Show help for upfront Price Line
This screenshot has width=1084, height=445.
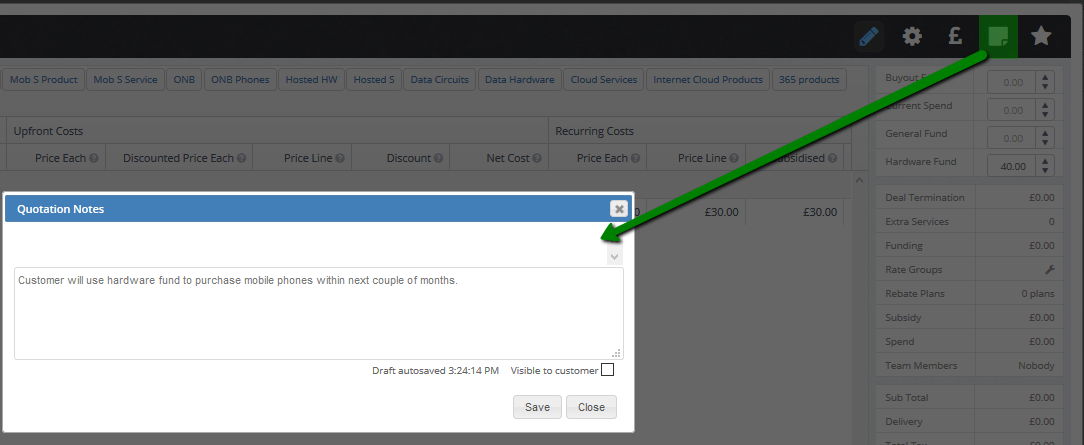[x=339, y=158]
